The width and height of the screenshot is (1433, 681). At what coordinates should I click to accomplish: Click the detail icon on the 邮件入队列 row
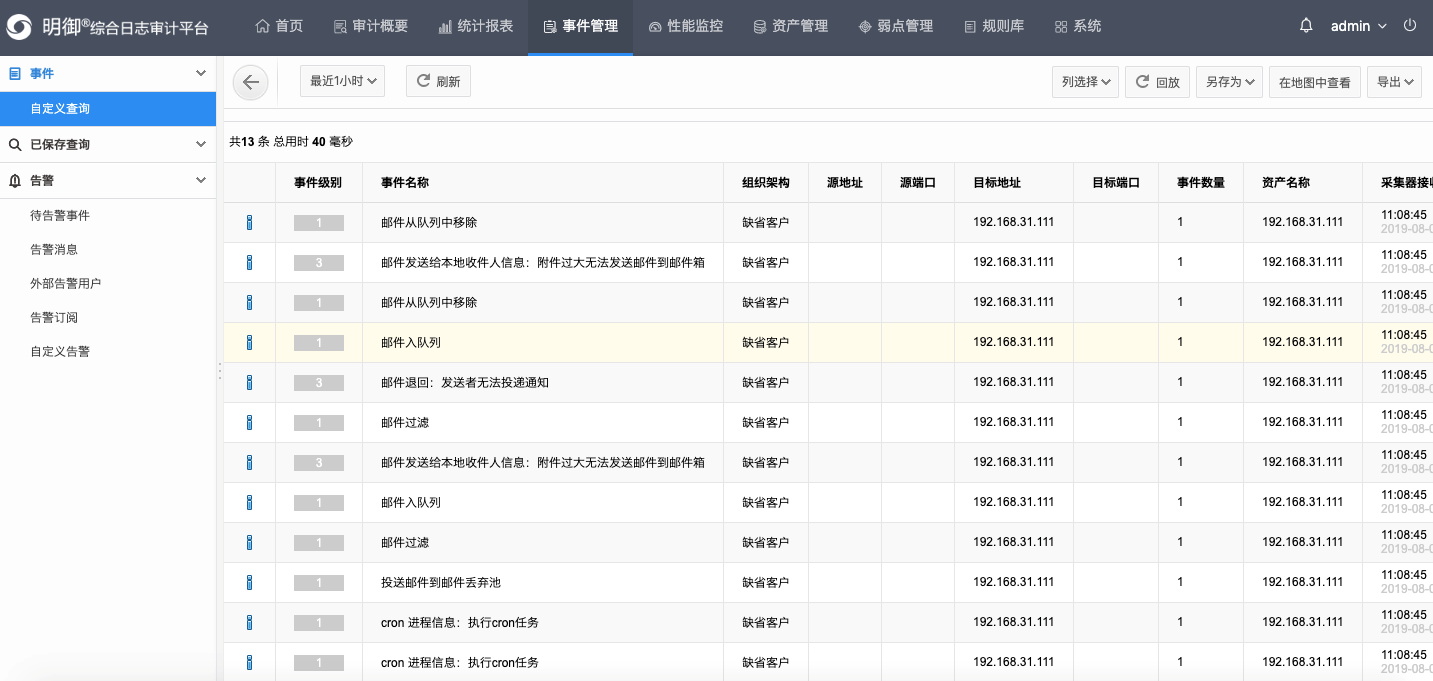249,342
